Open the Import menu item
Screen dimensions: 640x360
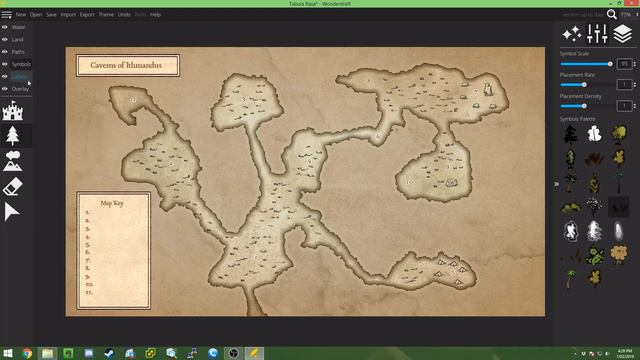pos(68,15)
